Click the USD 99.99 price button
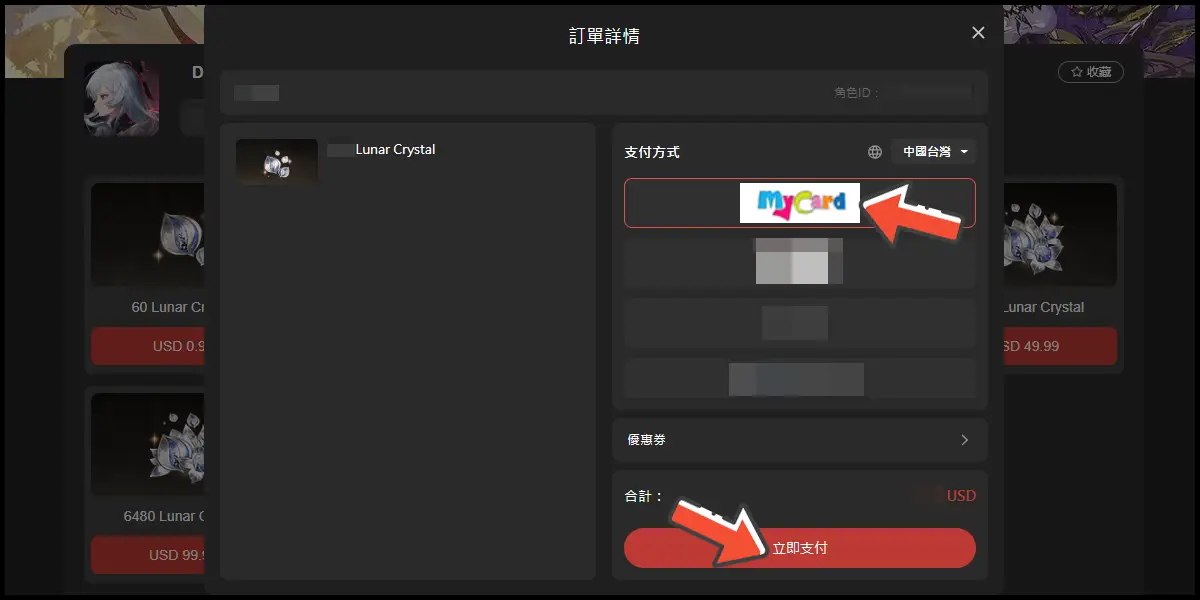This screenshot has height=600, width=1200. click(150, 555)
